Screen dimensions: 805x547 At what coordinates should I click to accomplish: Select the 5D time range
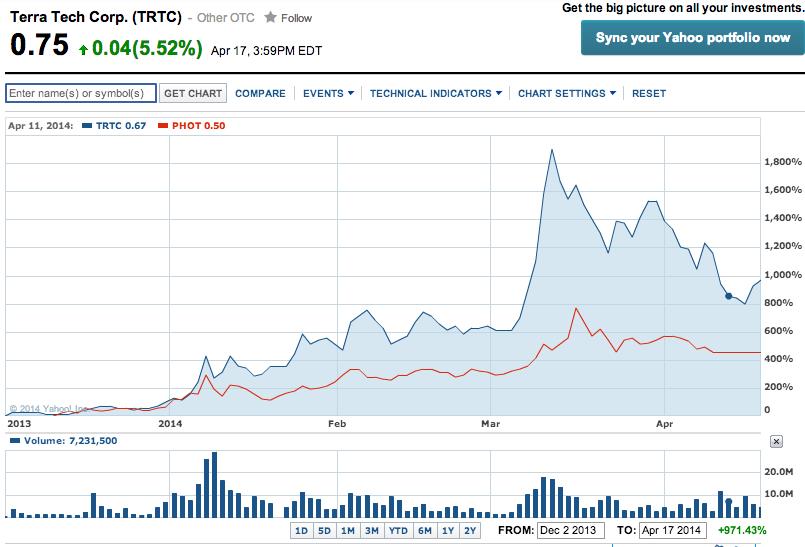pyautogui.click(x=324, y=531)
